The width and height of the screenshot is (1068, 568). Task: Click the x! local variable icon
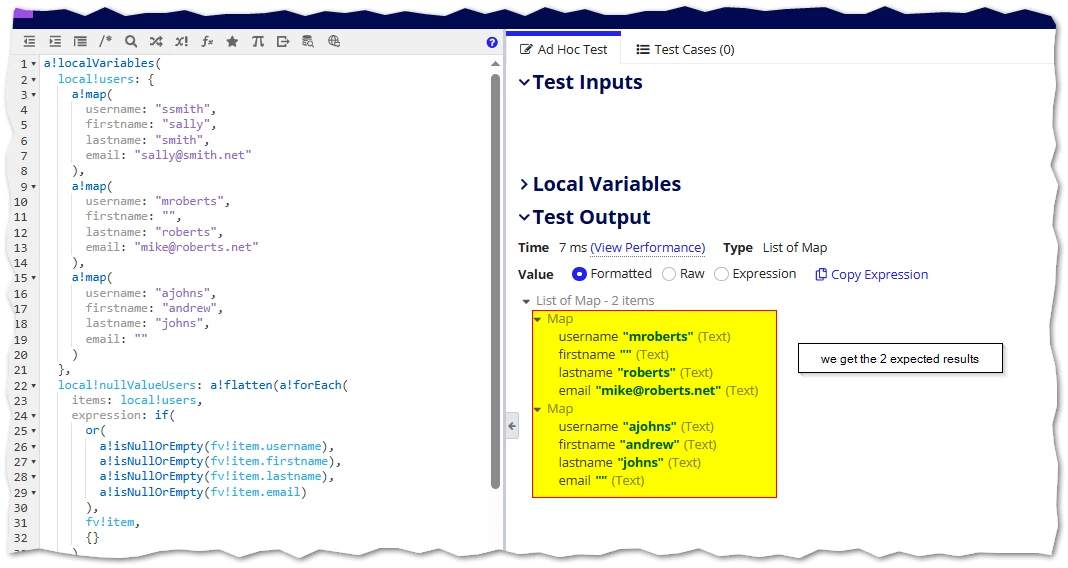click(x=181, y=42)
